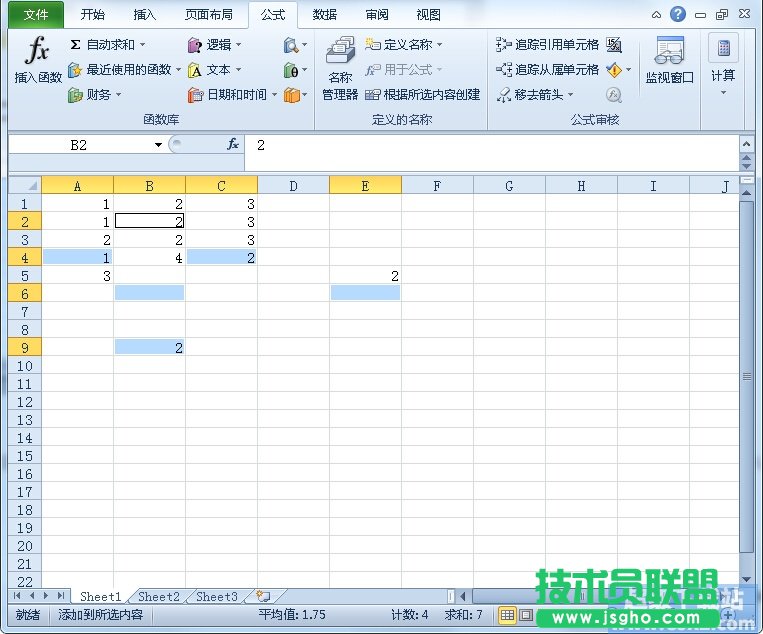Expand the AutoSum (自动求和) dropdown

tap(142, 45)
